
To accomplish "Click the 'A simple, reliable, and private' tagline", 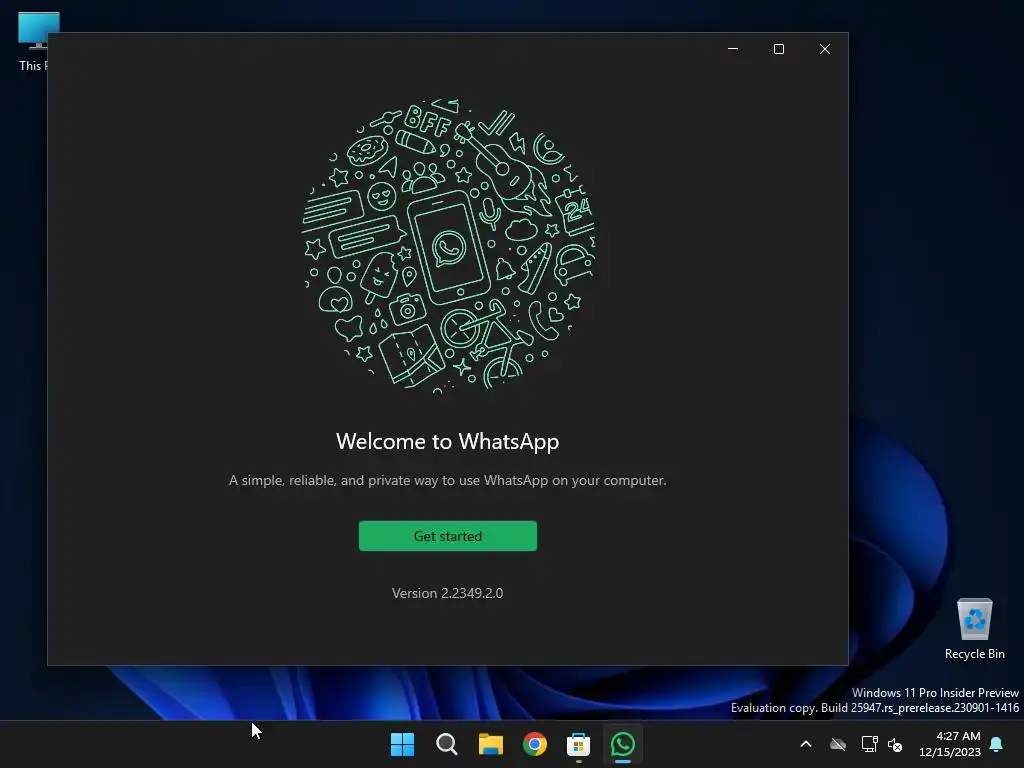I will (447, 480).
